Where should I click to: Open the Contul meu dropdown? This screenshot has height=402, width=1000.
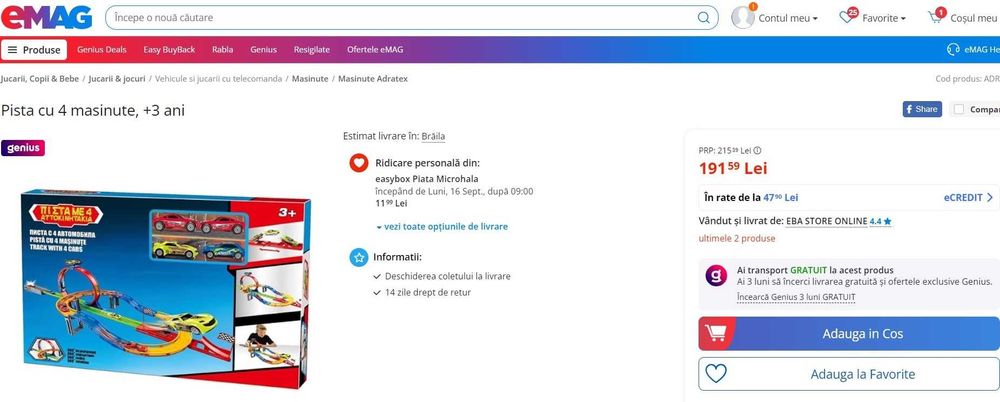[x=788, y=19]
